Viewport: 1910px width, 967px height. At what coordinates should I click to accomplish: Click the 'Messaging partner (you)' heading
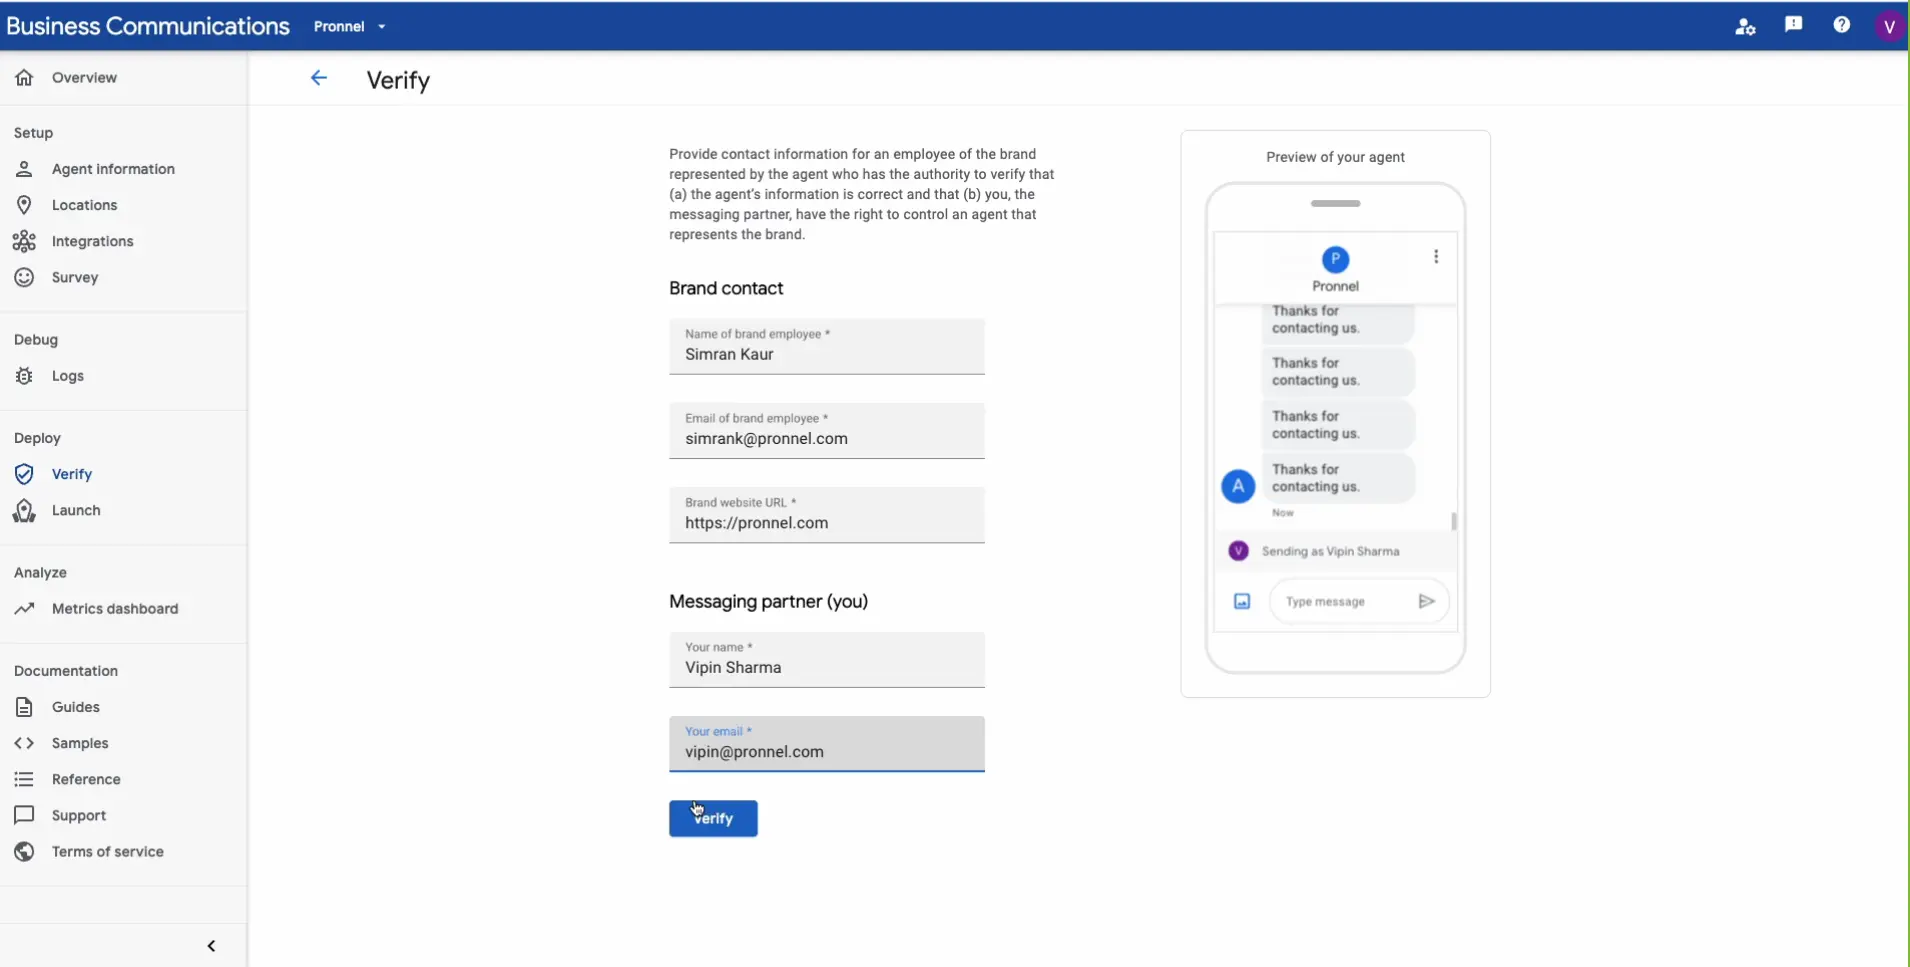(x=768, y=601)
